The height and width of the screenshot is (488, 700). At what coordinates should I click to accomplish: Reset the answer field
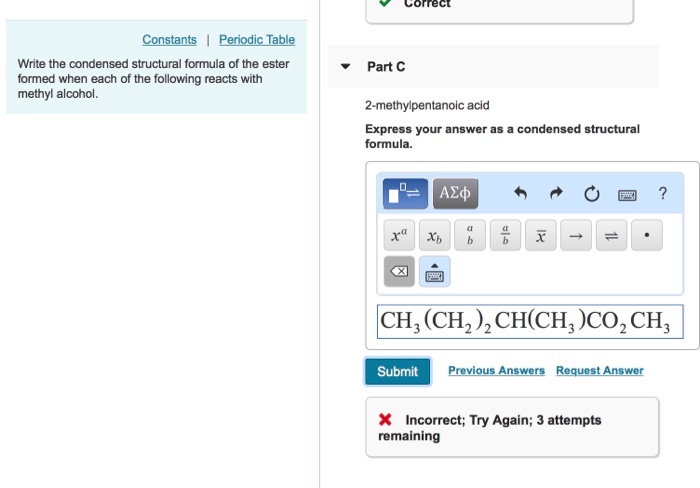592,194
